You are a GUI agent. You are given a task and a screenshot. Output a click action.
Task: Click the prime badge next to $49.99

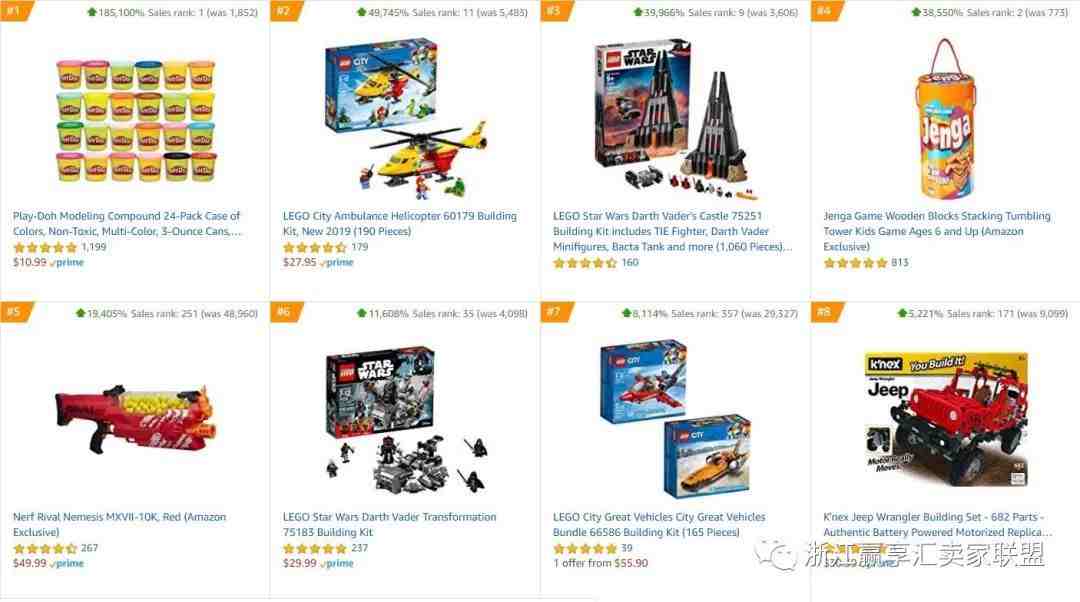click(x=67, y=563)
